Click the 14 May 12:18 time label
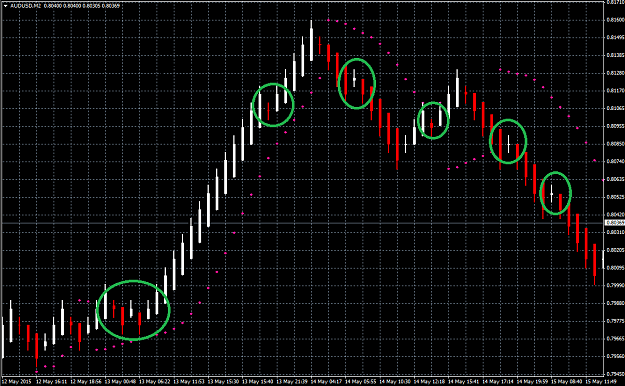 429,382
